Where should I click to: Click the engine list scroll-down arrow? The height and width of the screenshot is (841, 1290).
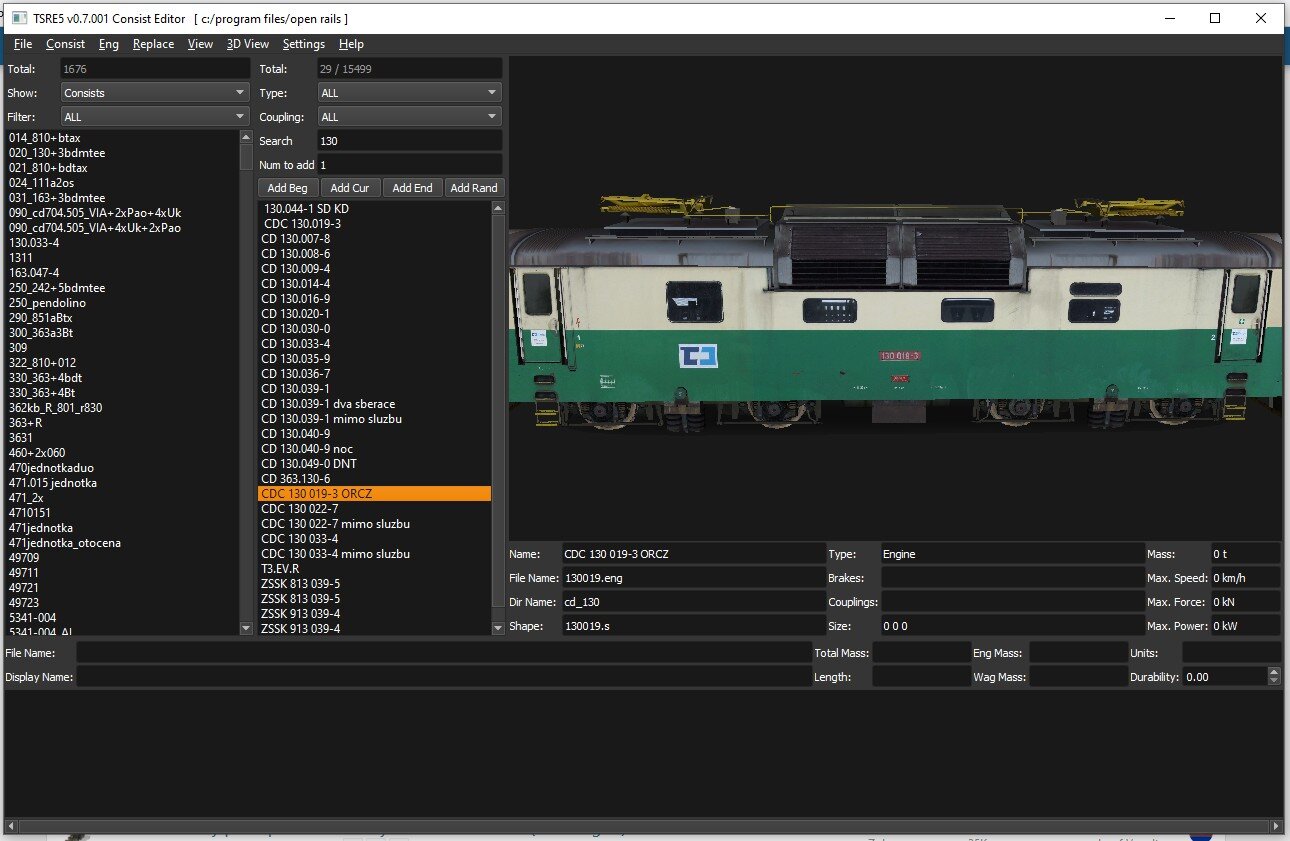498,628
